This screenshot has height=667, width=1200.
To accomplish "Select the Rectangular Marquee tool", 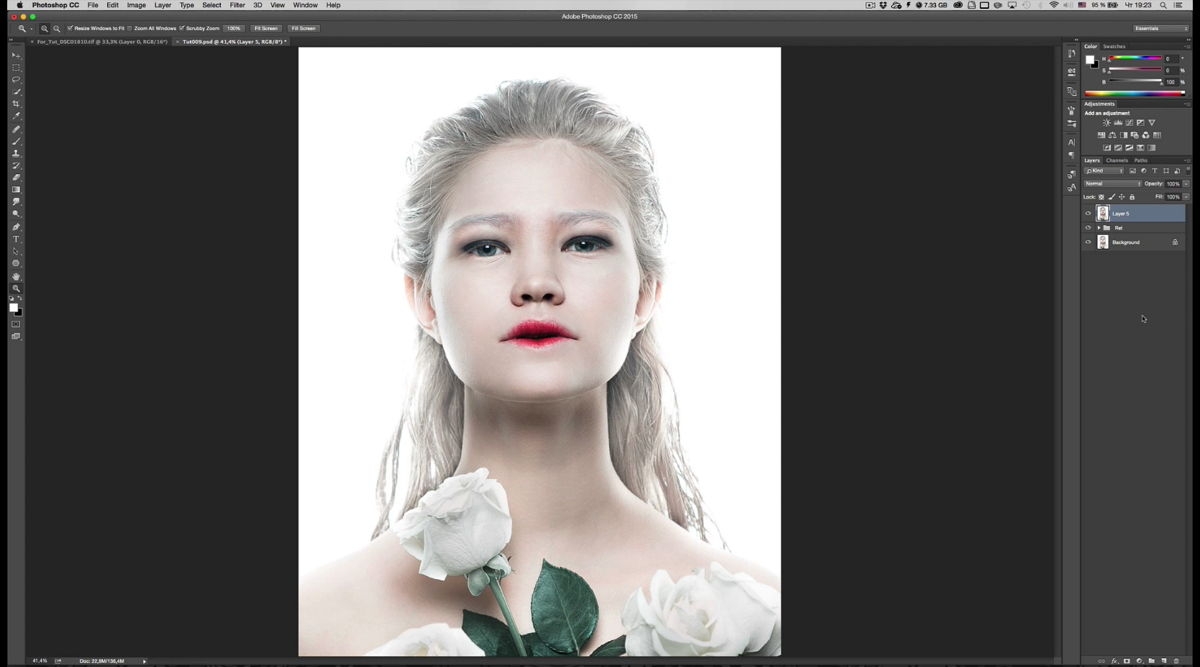I will point(16,67).
